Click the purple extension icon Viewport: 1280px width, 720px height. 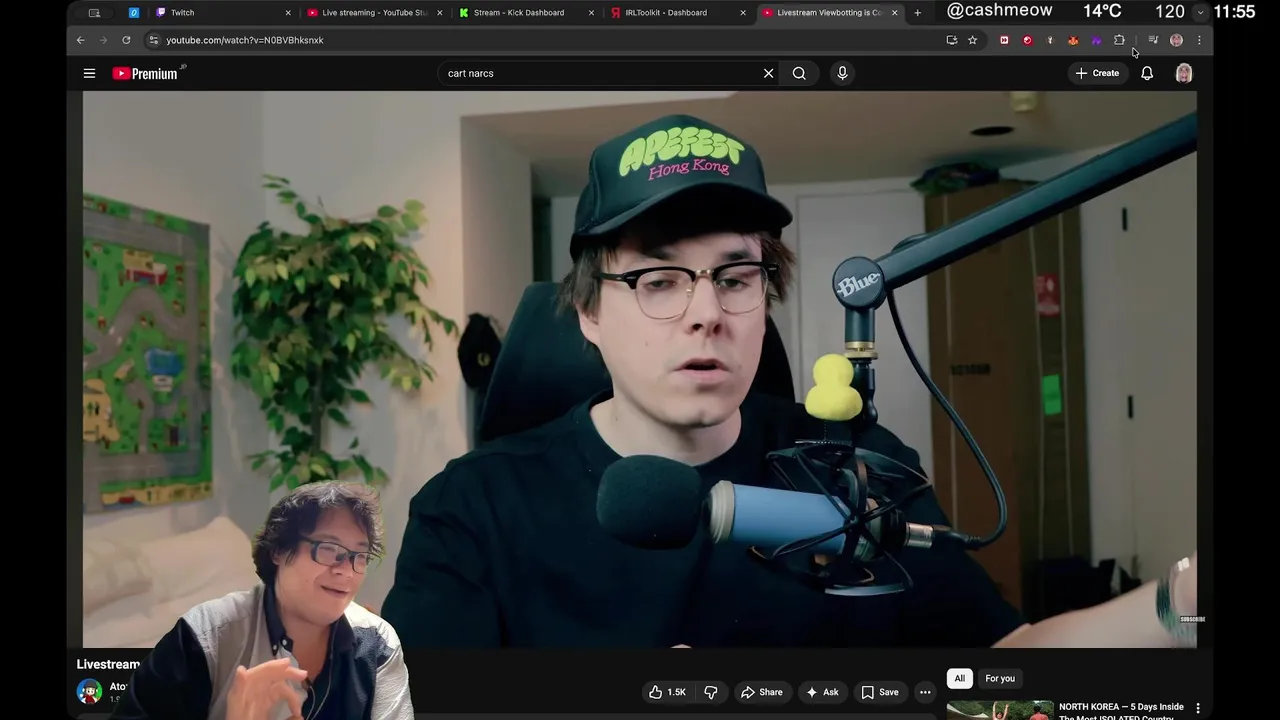(1096, 40)
